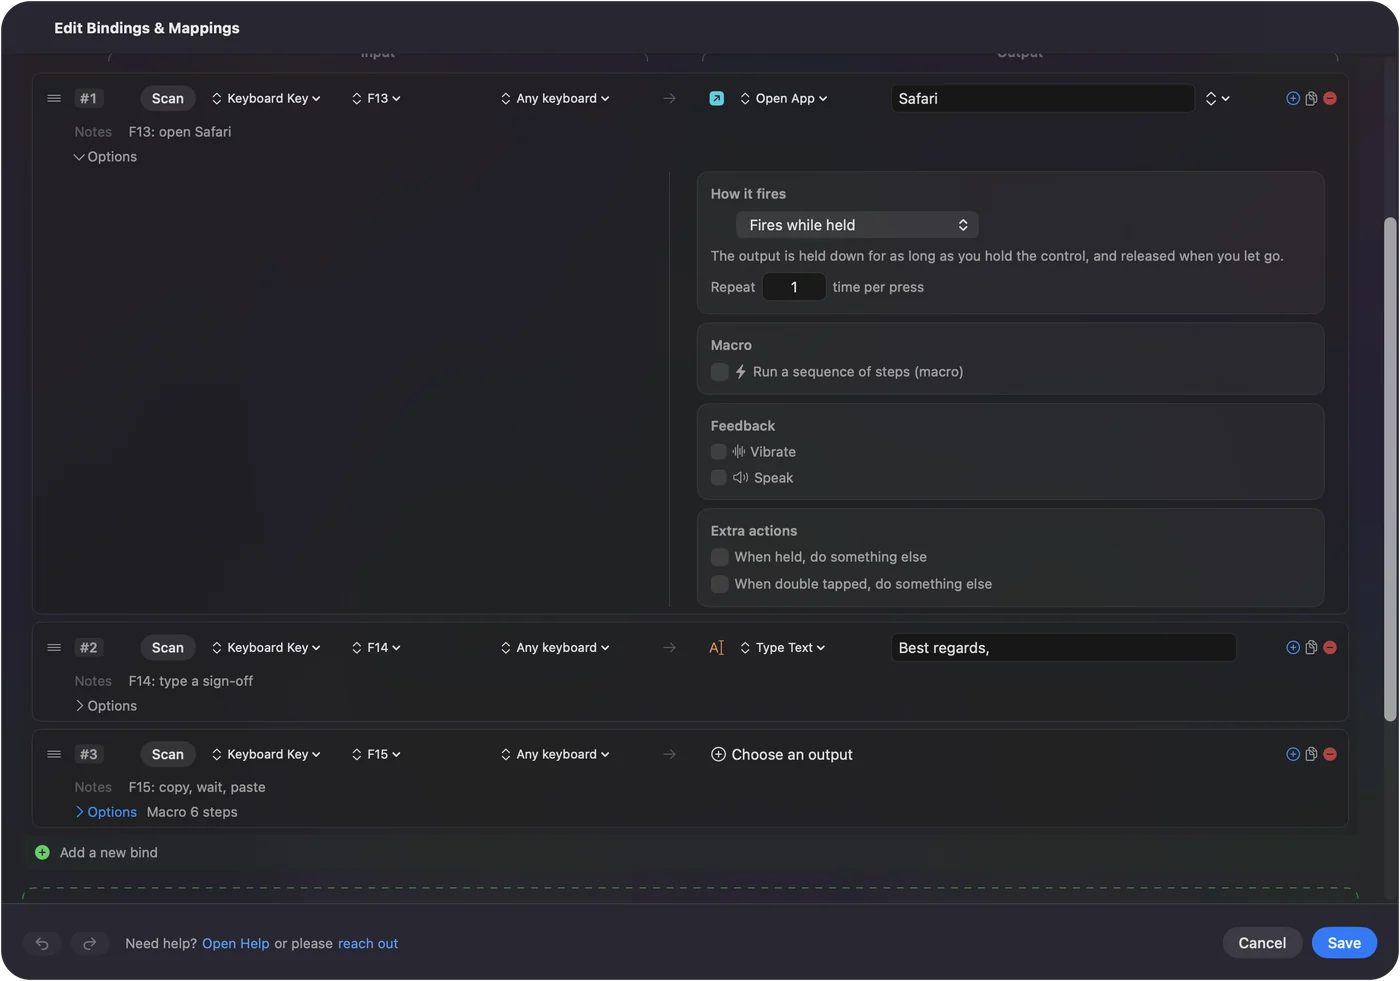The width and height of the screenshot is (1400, 981).
Task: Add a binding after binding #3
Action: tap(1292, 754)
